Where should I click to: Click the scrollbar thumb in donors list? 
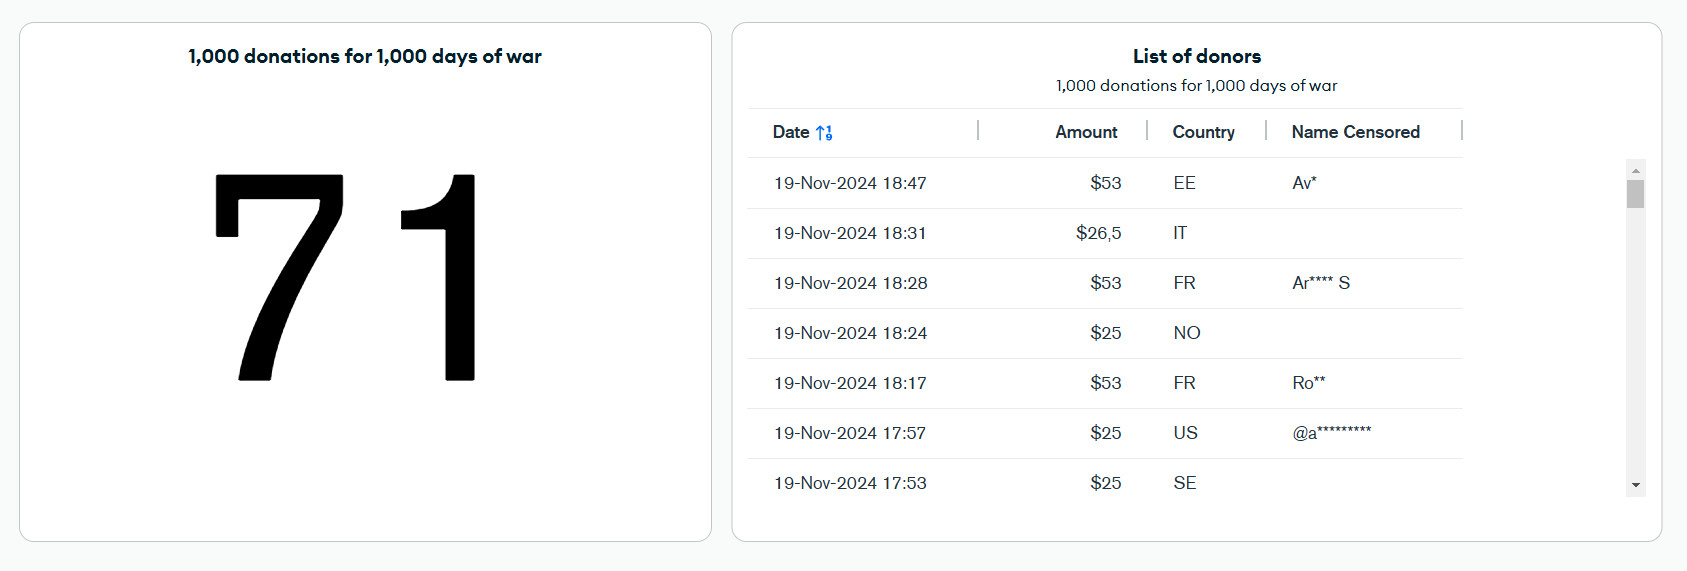(x=1636, y=194)
